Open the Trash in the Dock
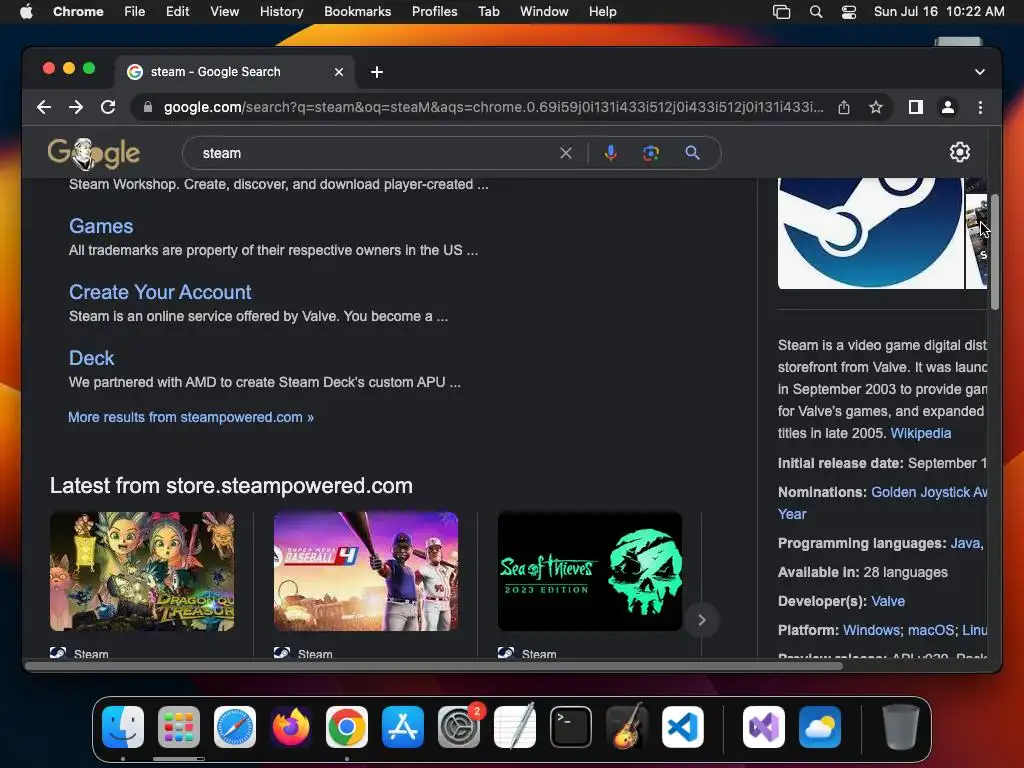 click(x=901, y=727)
